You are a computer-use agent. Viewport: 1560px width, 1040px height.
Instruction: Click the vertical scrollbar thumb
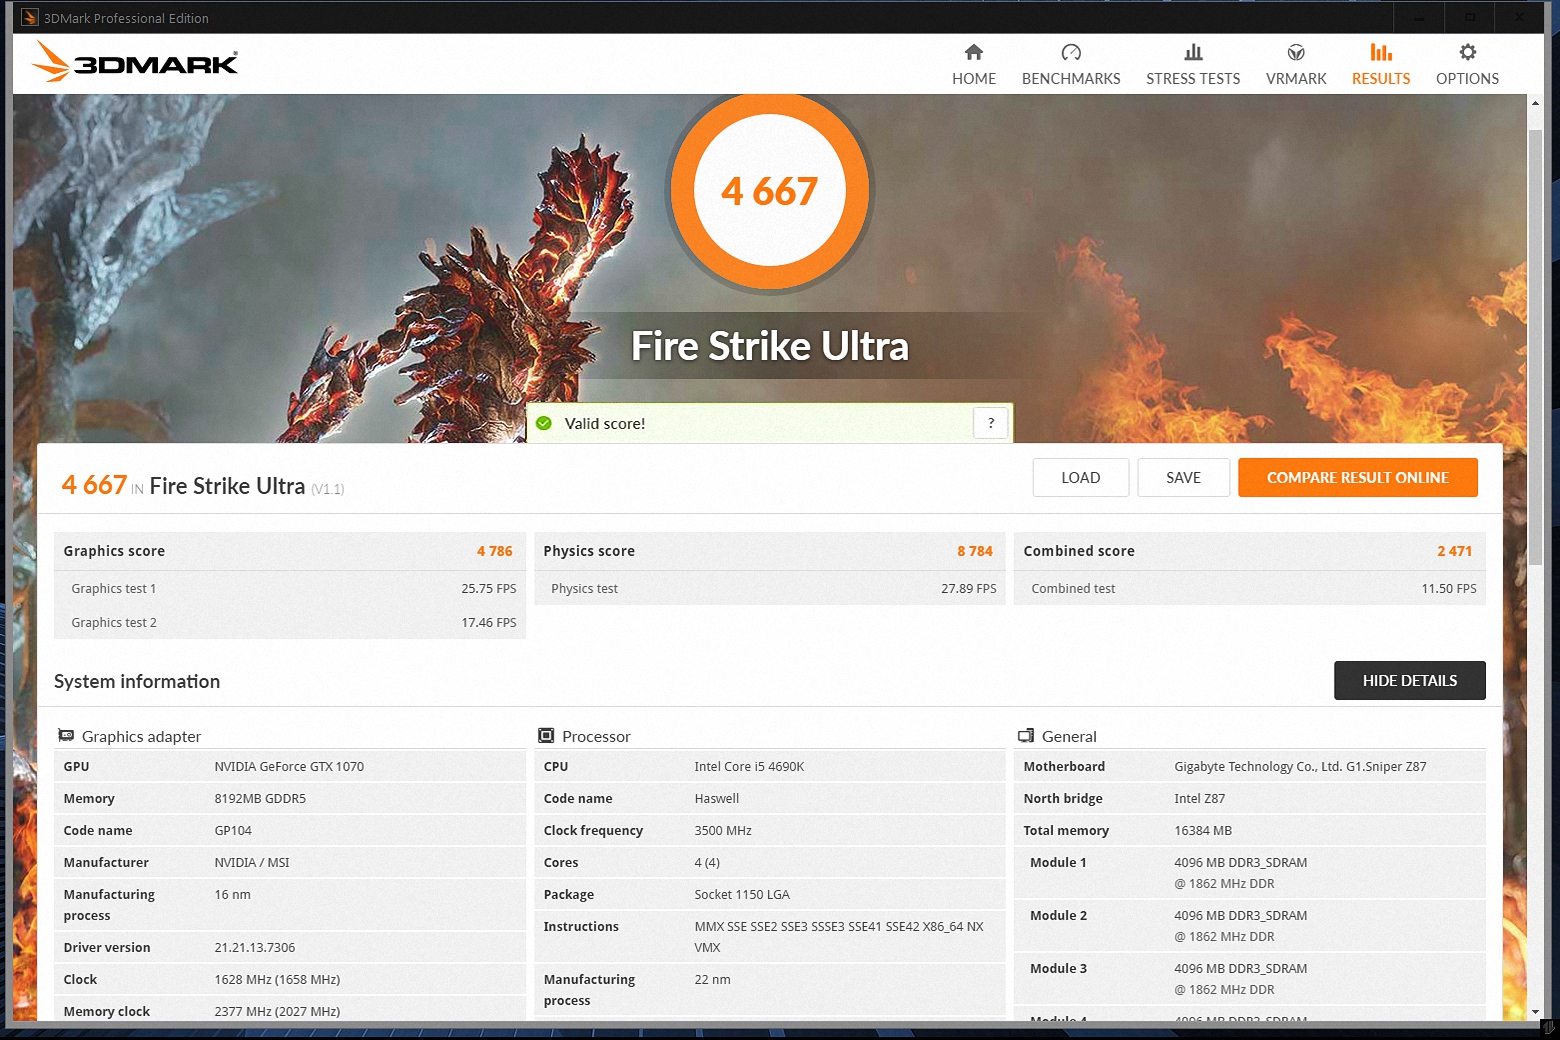[x=1535, y=345]
